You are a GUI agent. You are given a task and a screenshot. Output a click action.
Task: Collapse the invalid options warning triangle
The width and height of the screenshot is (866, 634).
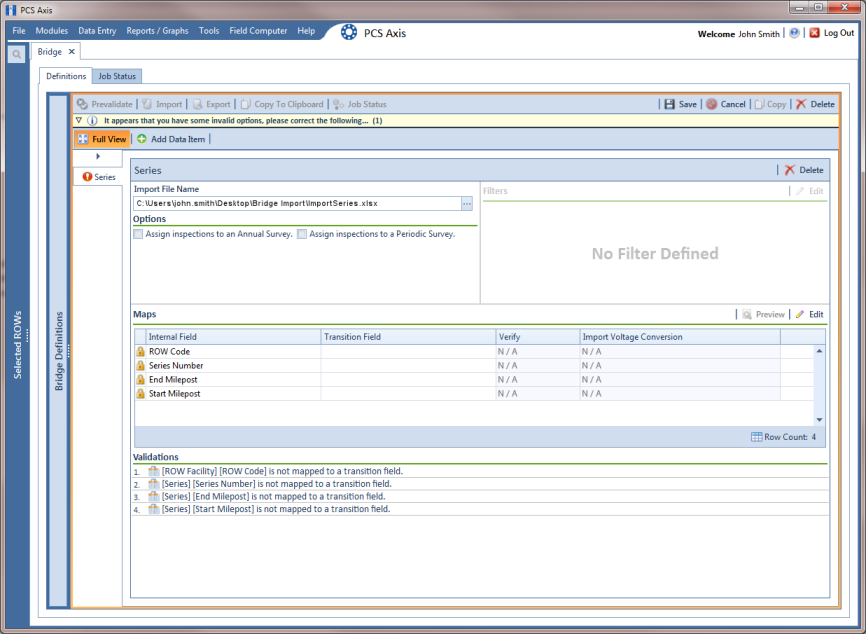coord(79,120)
